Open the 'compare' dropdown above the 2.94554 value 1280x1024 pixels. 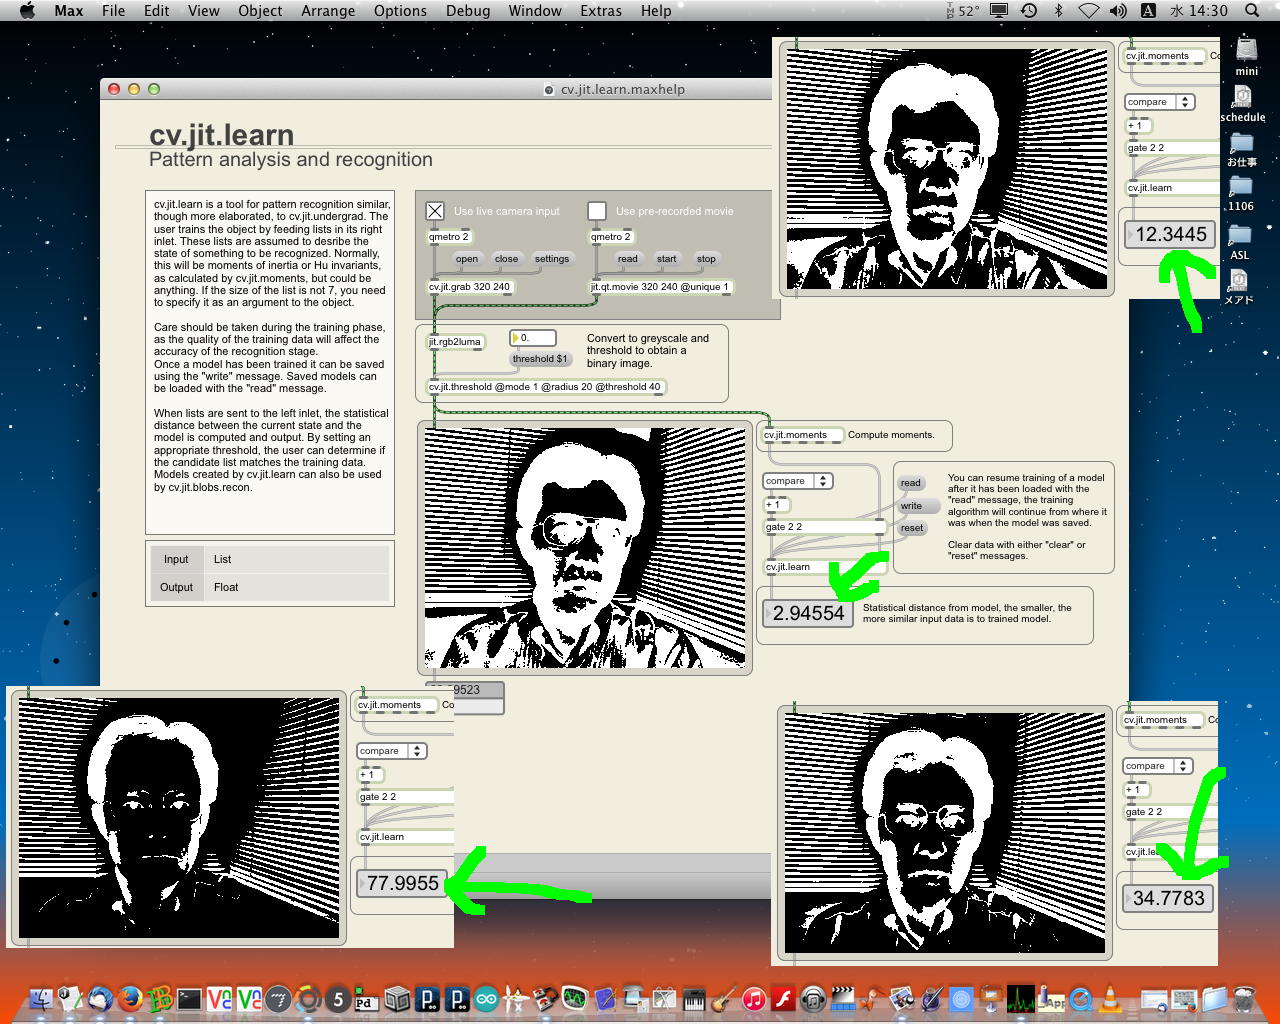(x=798, y=481)
